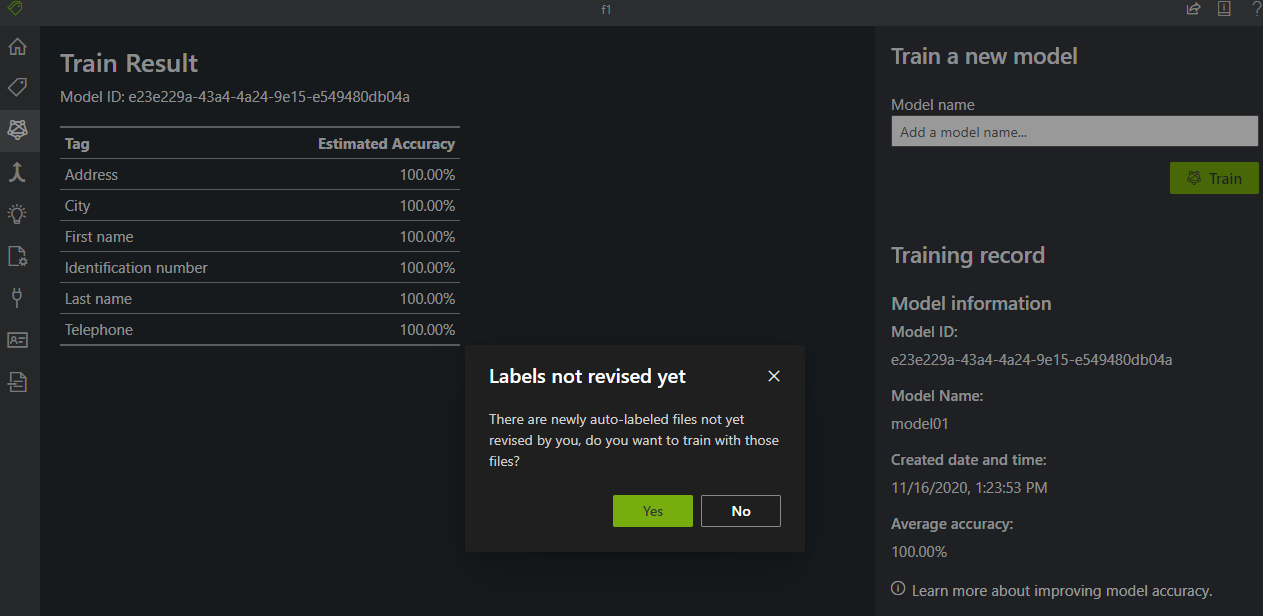
Task: Open layout analyze document icon
Action: pyautogui.click(x=17, y=382)
